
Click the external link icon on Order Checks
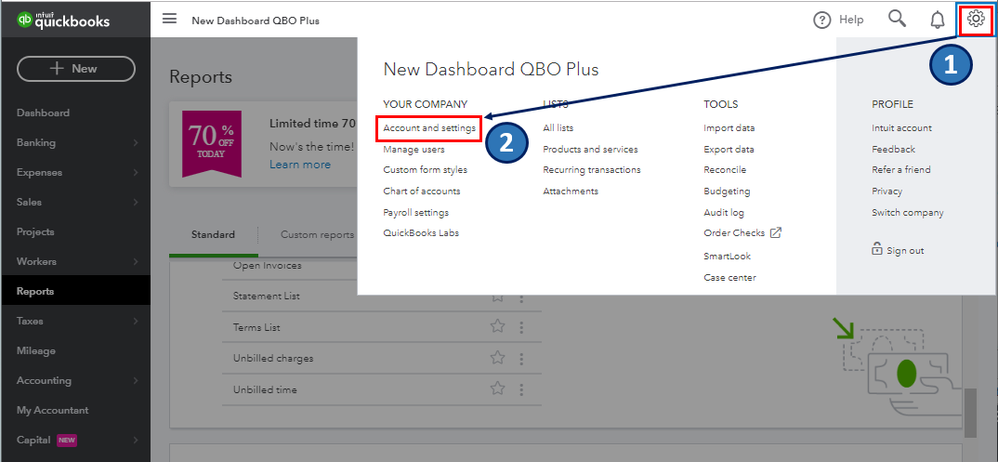776,232
